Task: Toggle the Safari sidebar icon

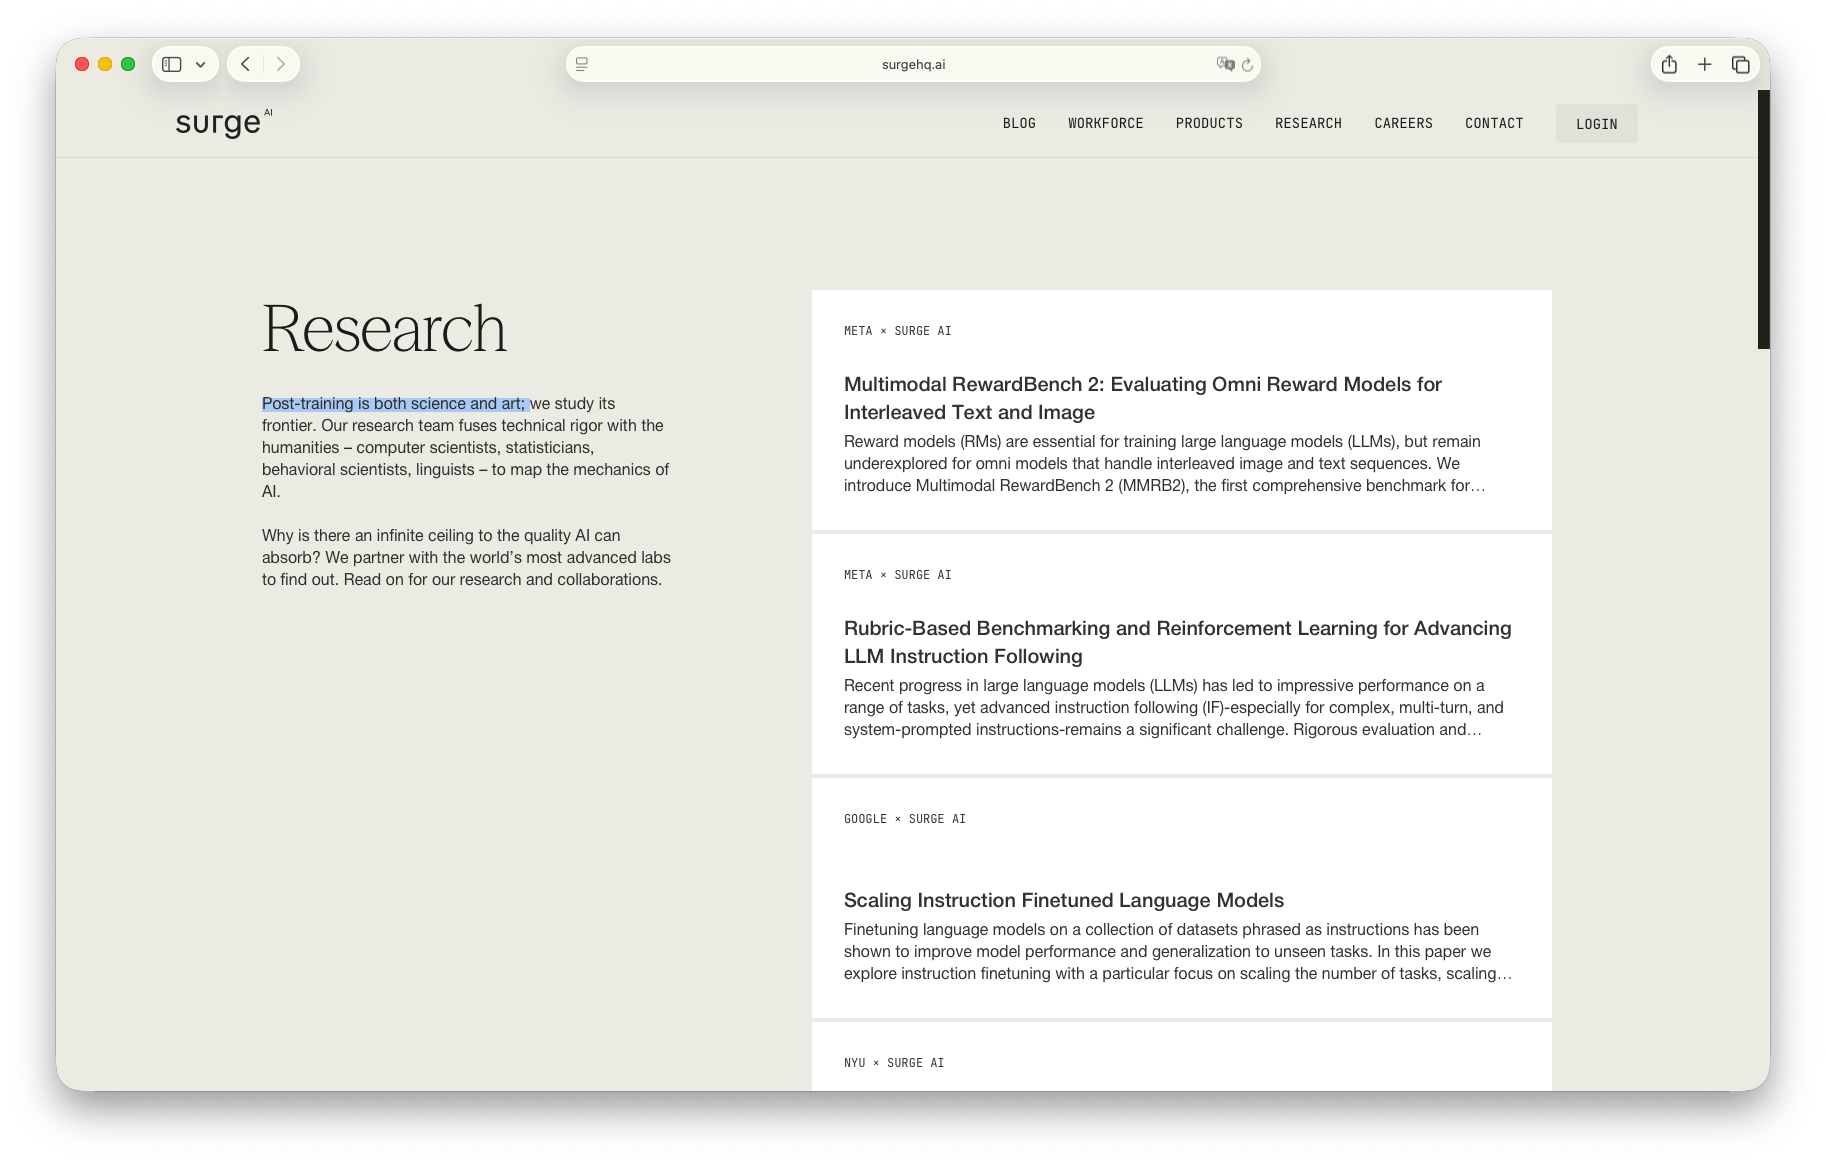Action: [x=172, y=64]
